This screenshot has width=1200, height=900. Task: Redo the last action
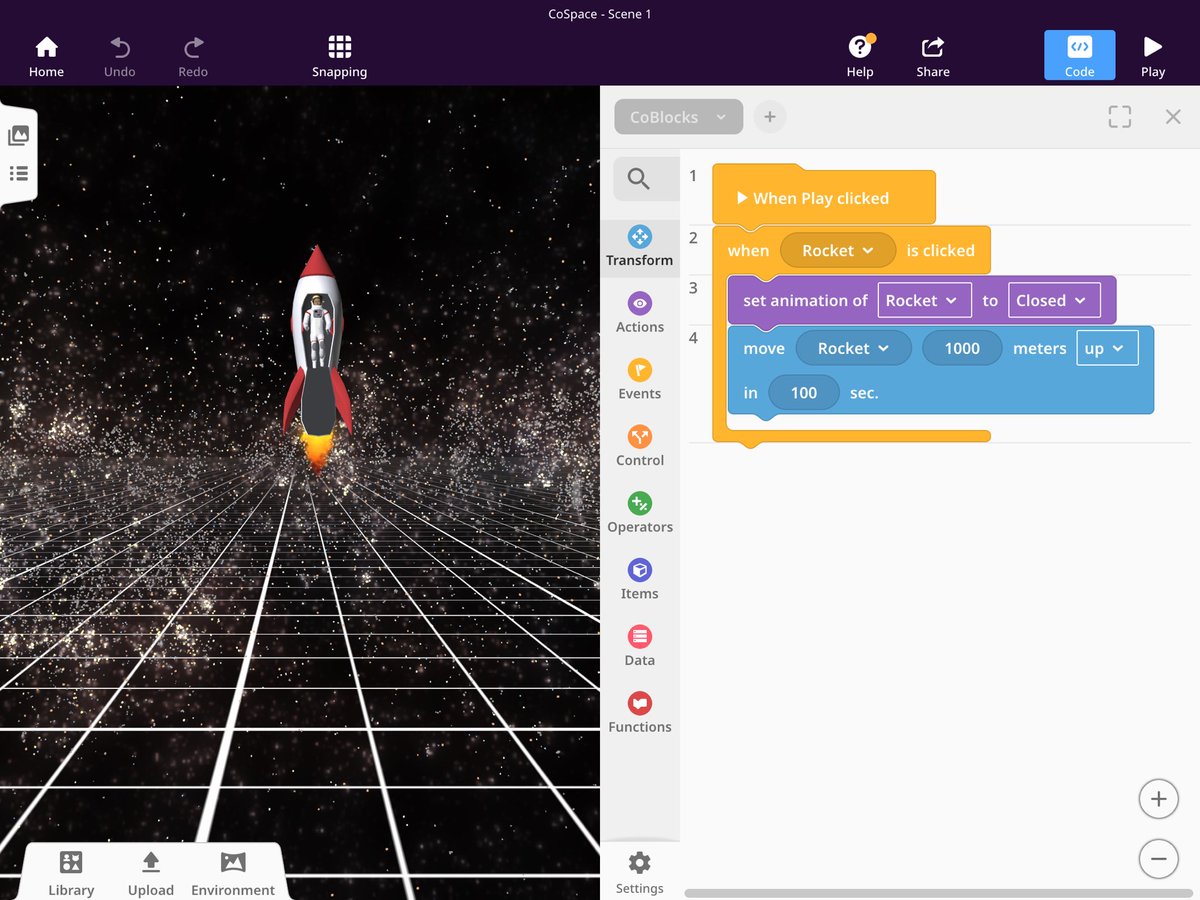(193, 57)
